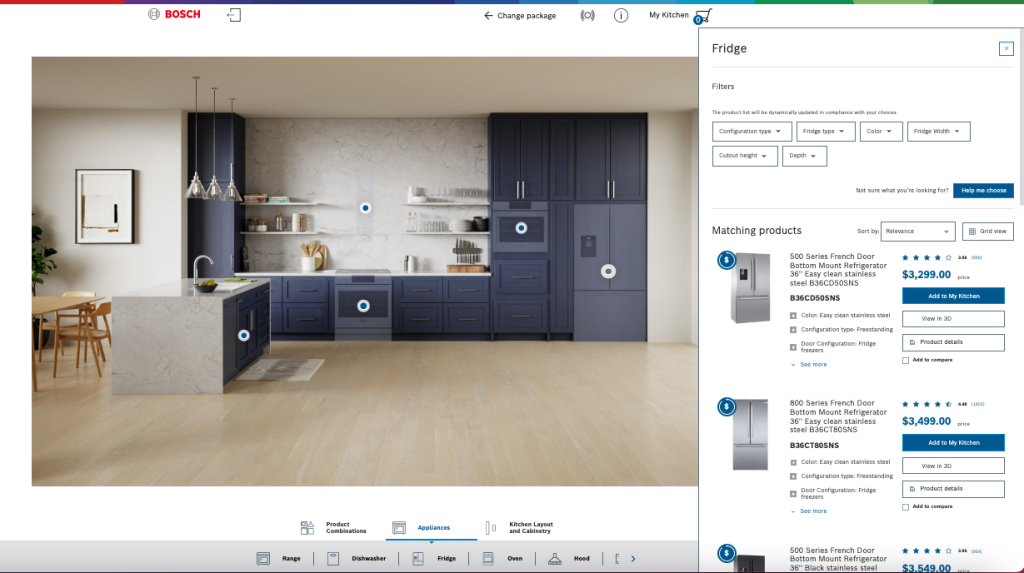The width and height of the screenshot is (1024, 573).
Task: Add B36CT80SNS to My Kitchen
Action: click(953, 442)
